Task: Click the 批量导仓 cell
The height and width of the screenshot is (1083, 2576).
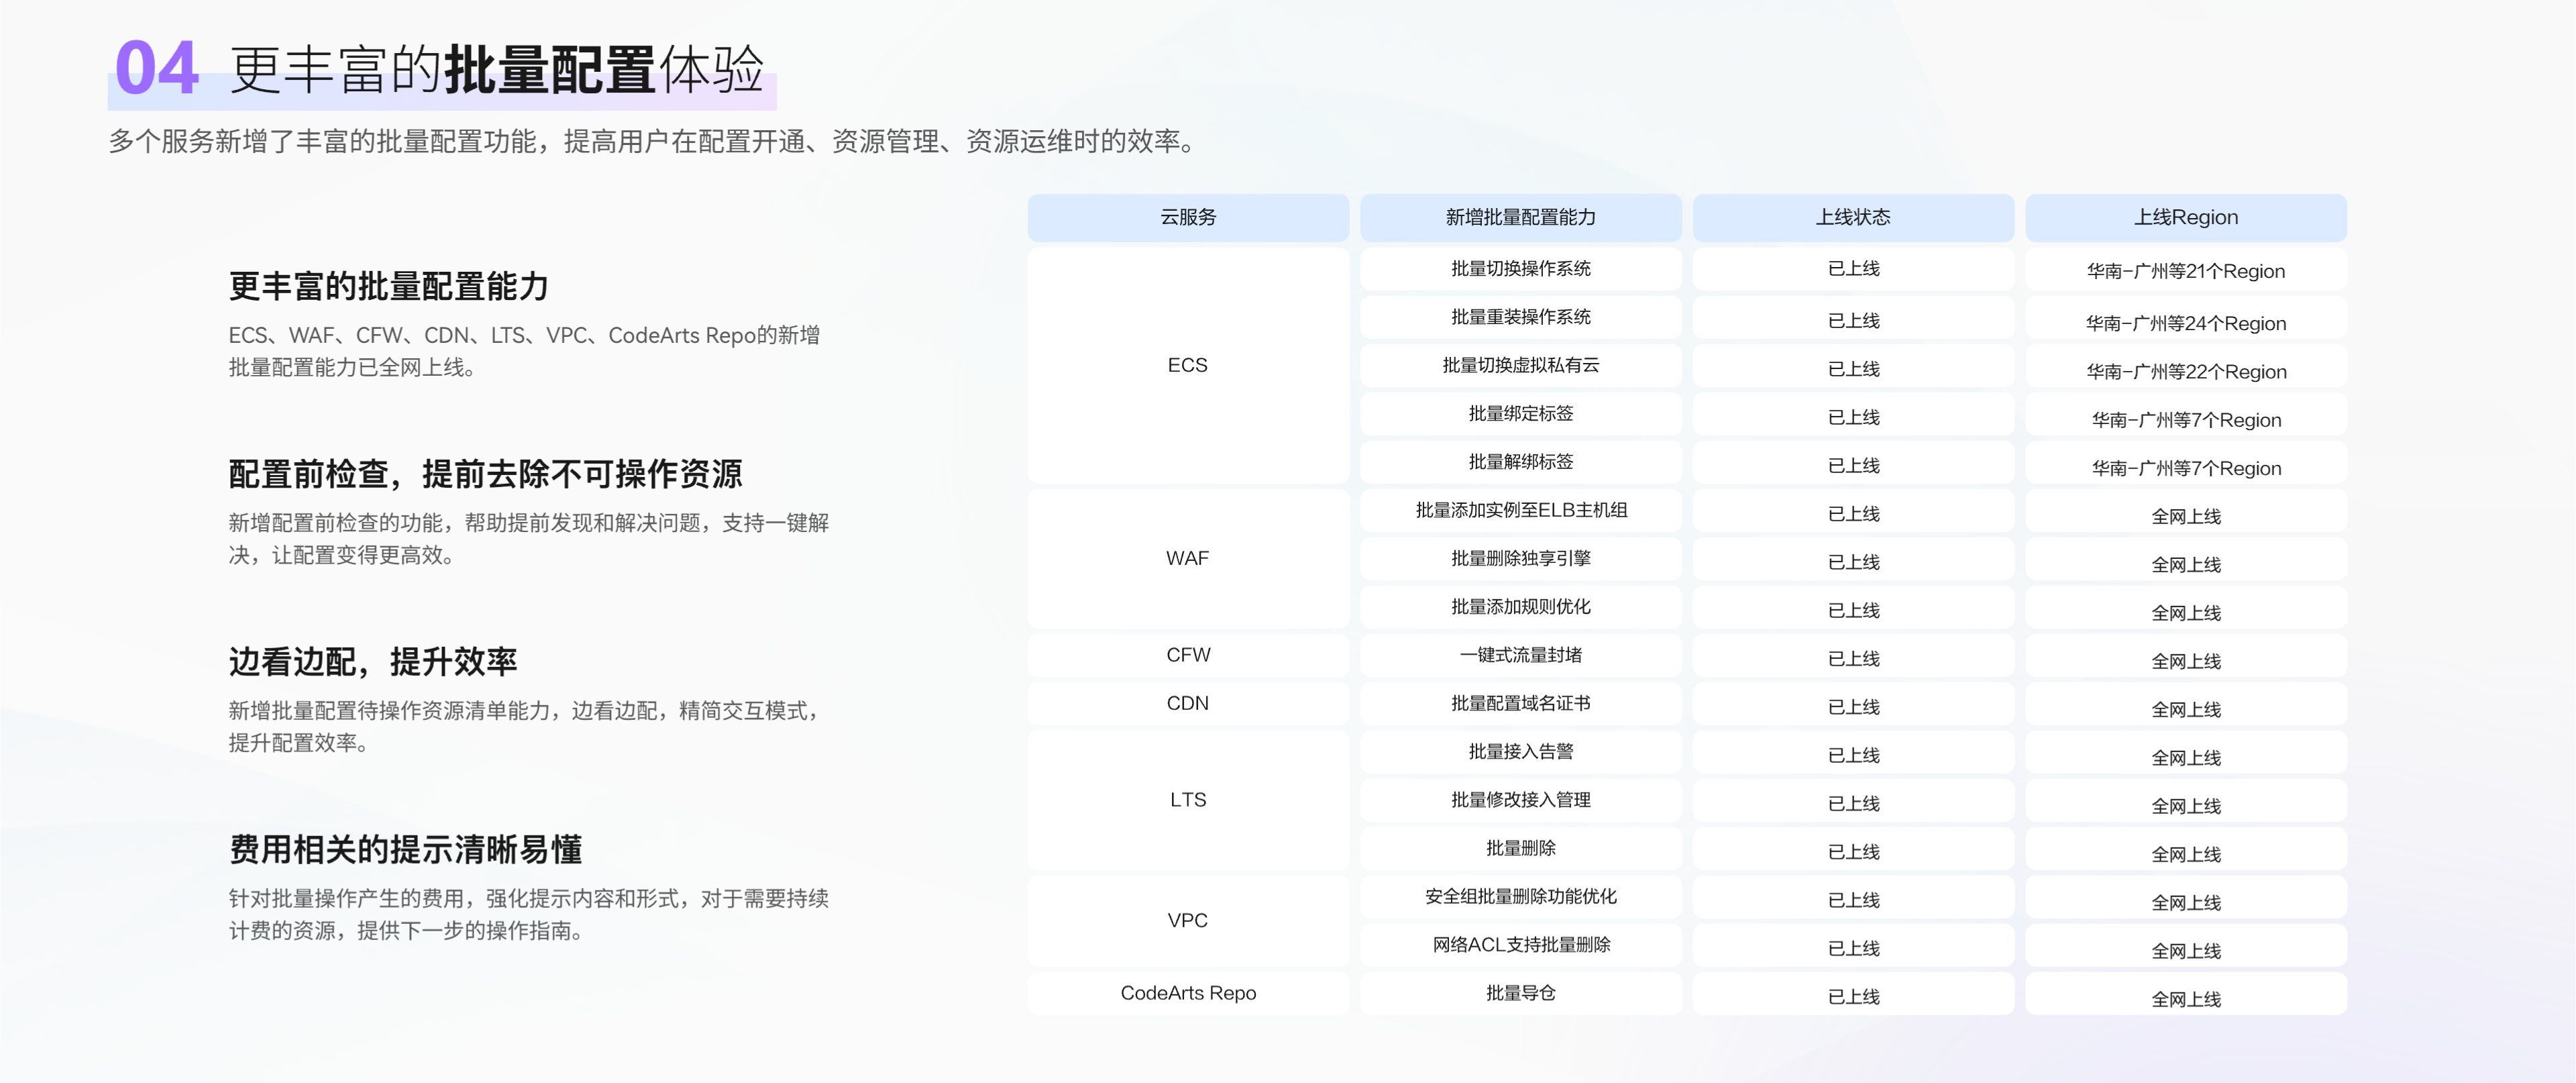Action: click(1520, 993)
